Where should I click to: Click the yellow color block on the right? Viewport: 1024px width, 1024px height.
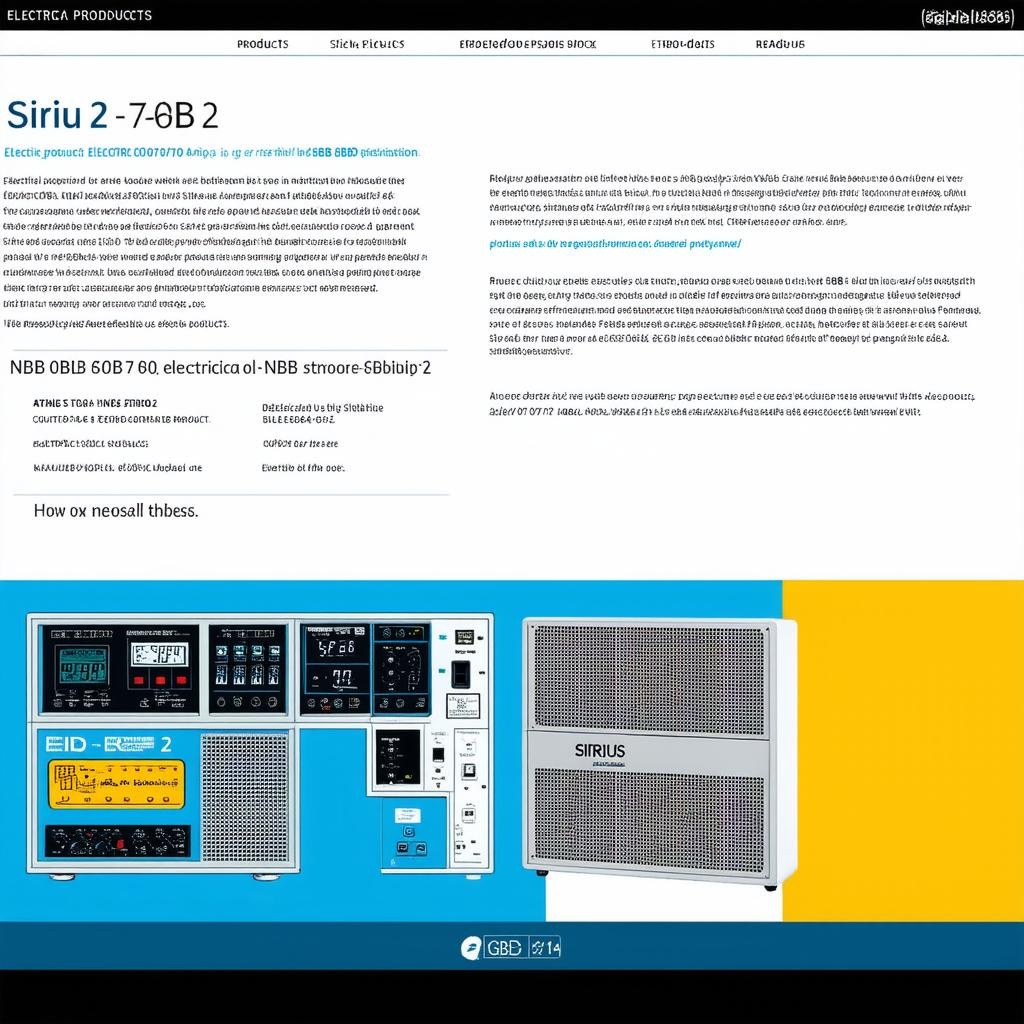coord(902,750)
